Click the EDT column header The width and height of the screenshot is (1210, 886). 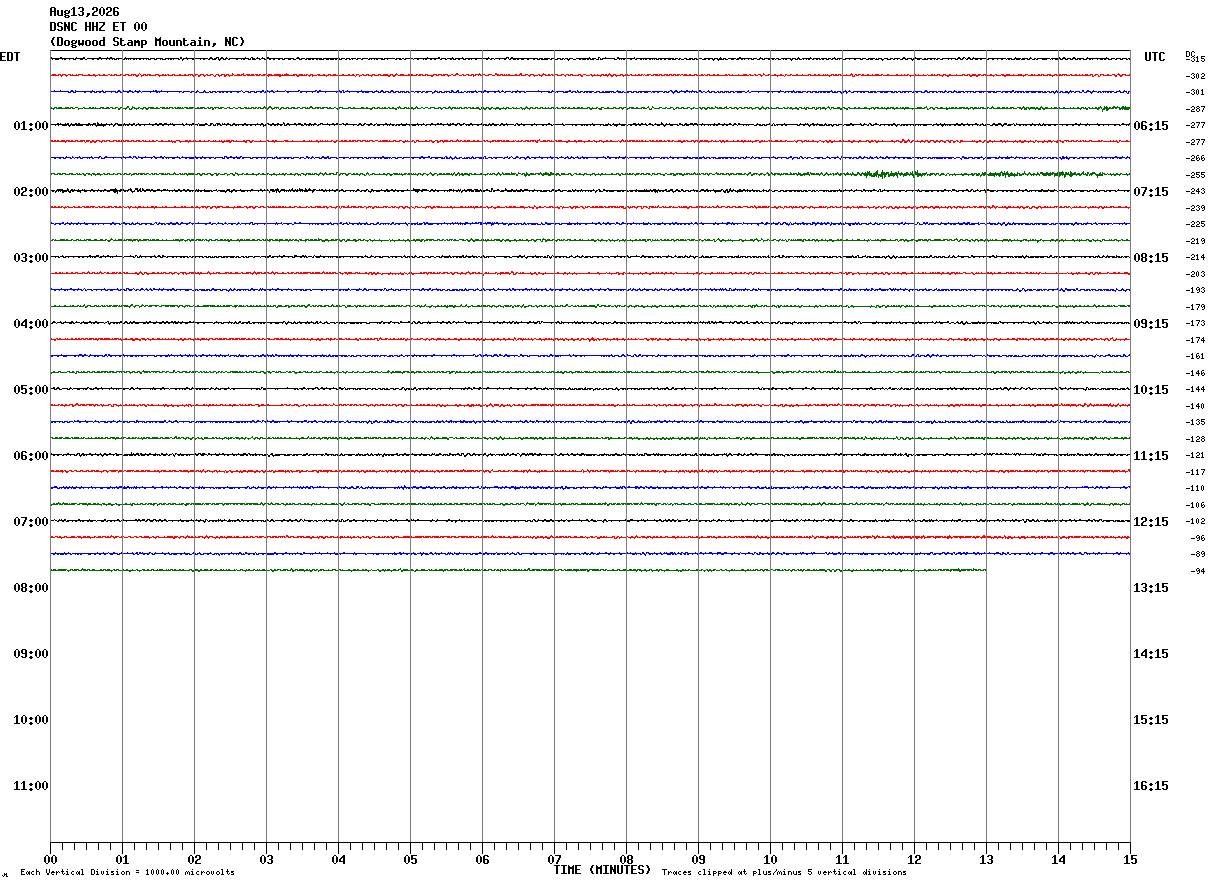10,57
